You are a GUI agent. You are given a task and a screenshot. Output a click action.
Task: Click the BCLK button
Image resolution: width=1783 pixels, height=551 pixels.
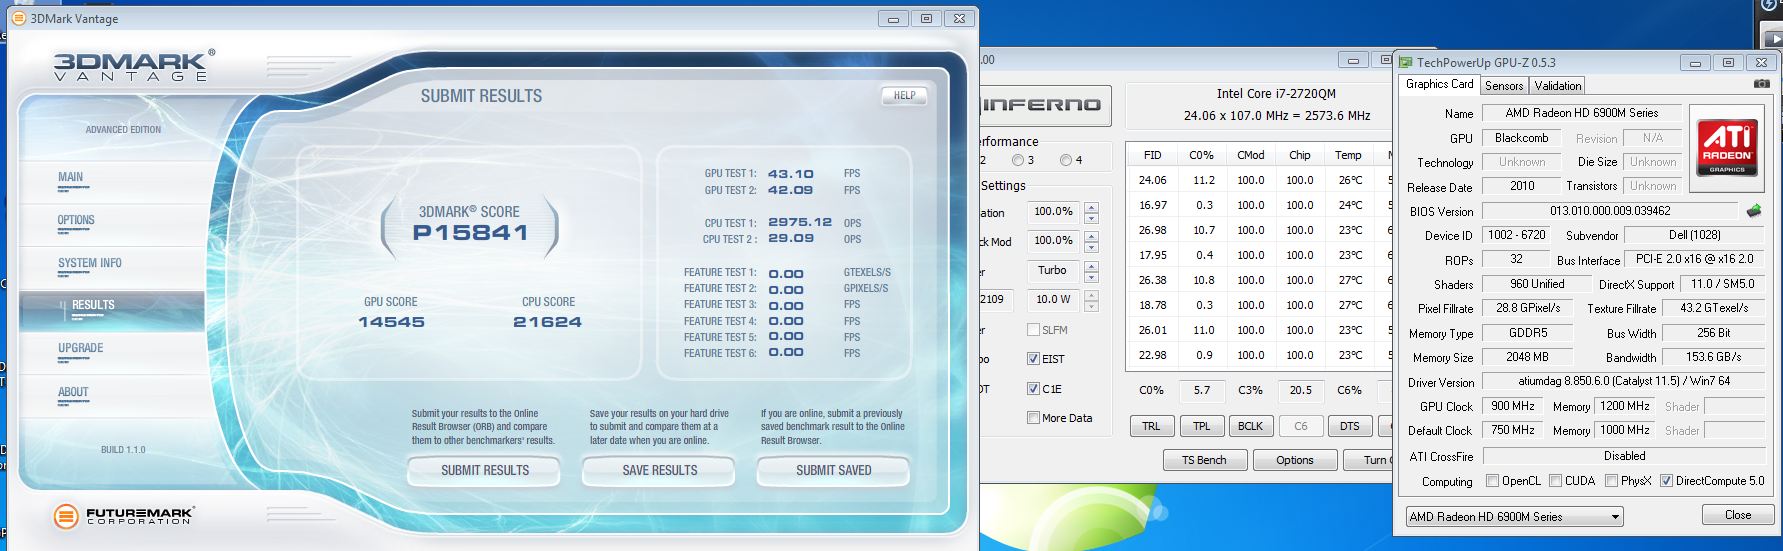coord(1250,426)
